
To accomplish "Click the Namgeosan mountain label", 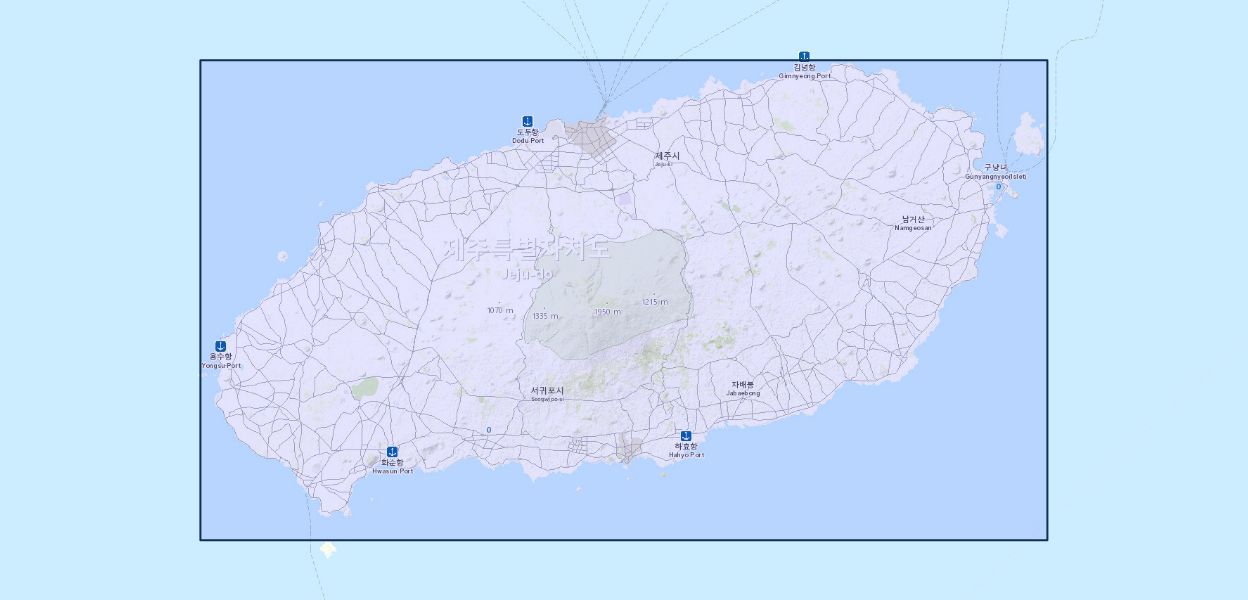I will (x=912, y=223).
